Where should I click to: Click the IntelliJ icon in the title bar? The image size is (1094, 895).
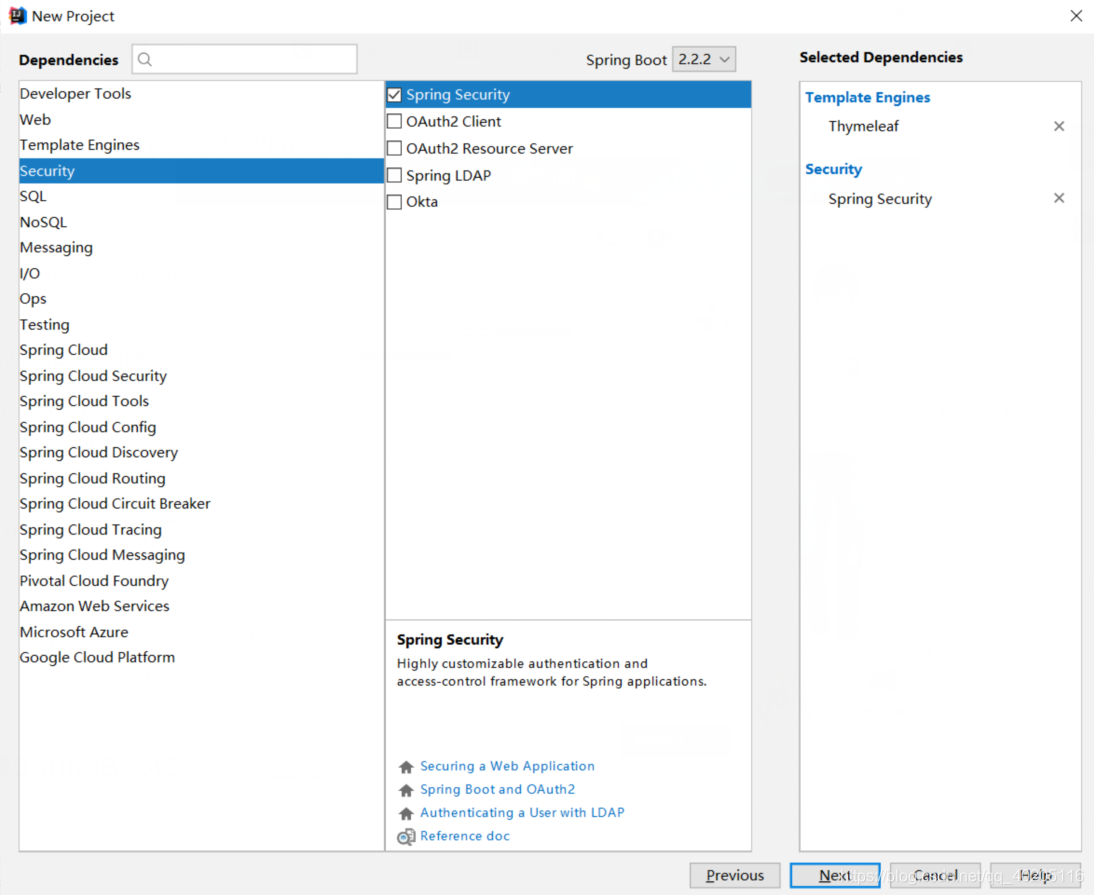[x=17, y=15]
